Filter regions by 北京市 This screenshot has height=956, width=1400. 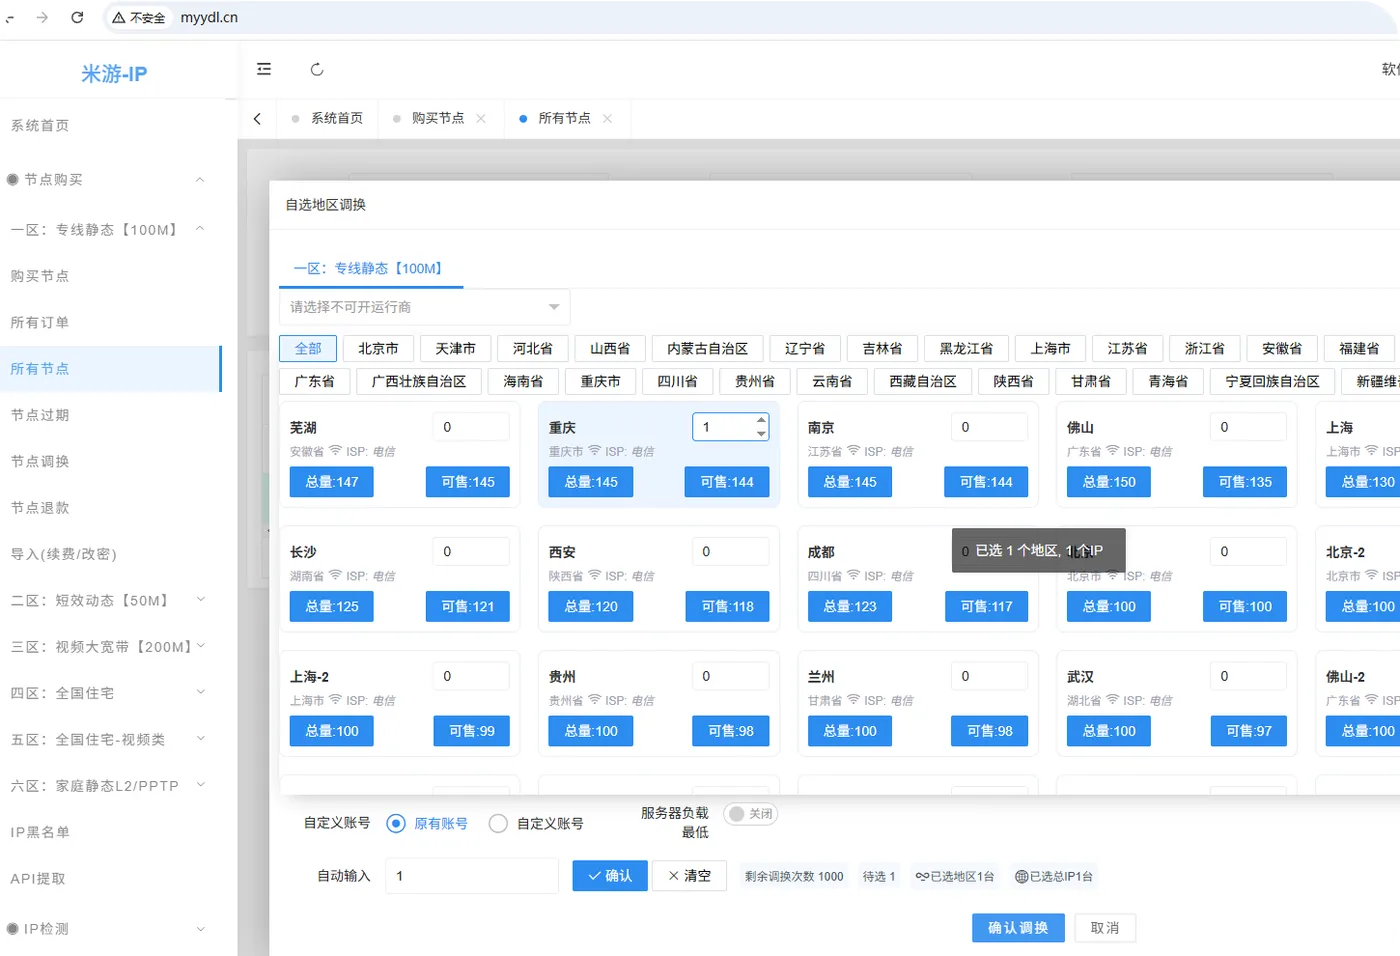pyautogui.click(x=378, y=348)
